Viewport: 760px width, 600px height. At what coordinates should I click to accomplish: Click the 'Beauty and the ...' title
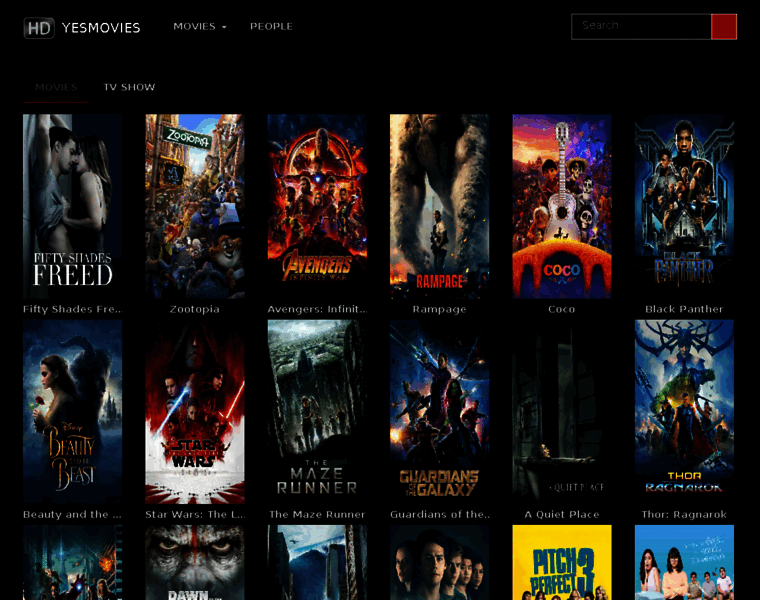pyautogui.click(x=73, y=515)
